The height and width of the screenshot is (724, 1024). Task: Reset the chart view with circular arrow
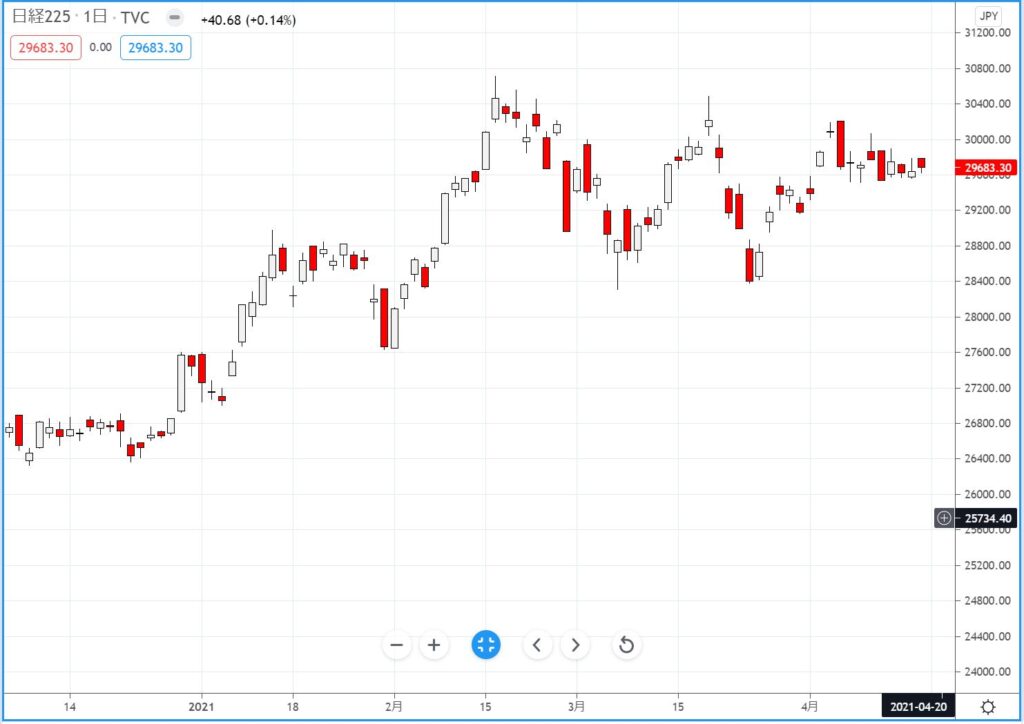click(x=627, y=645)
